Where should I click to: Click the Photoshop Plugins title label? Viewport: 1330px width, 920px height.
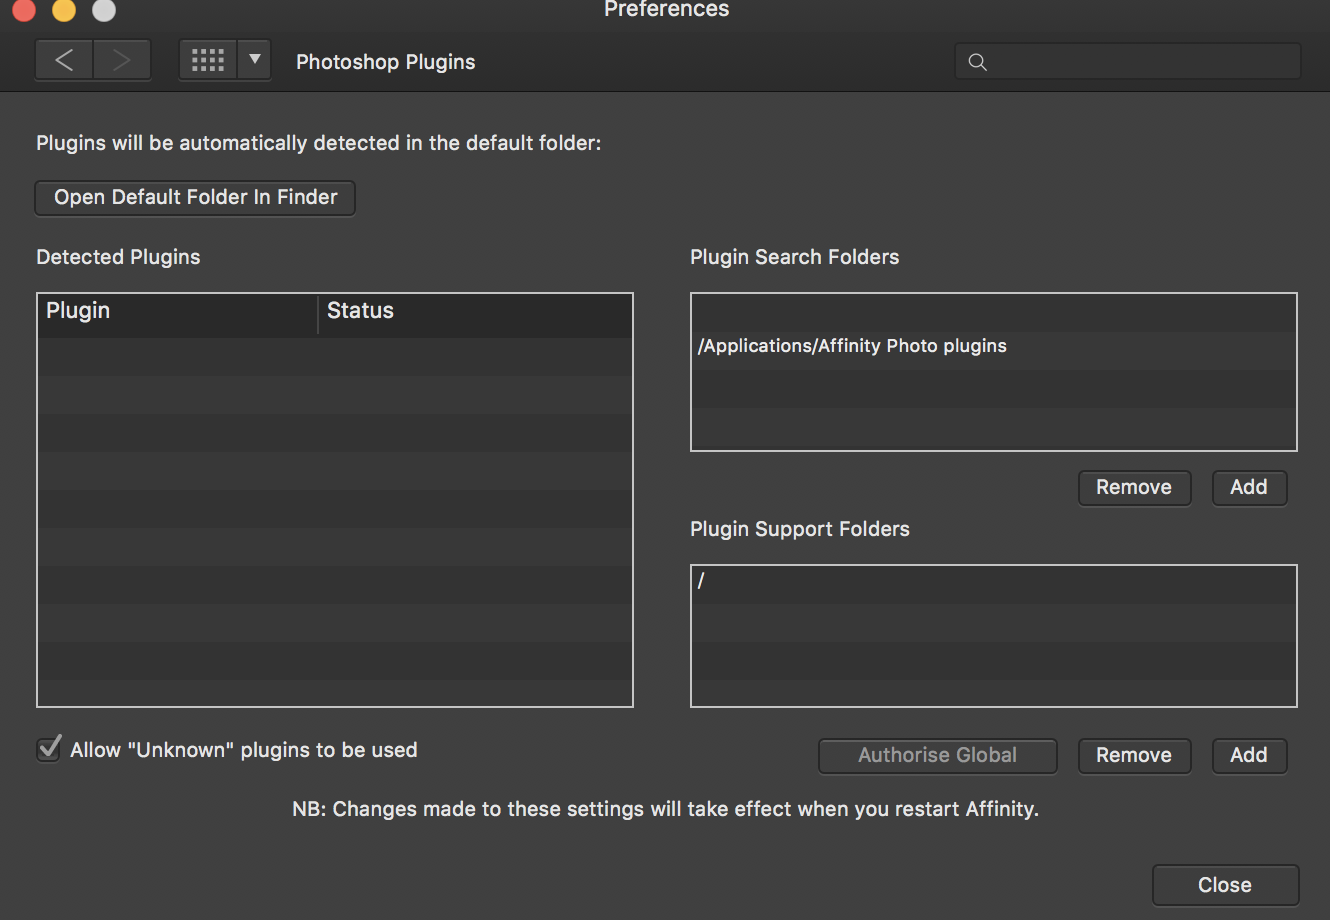(x=385, y=62)
